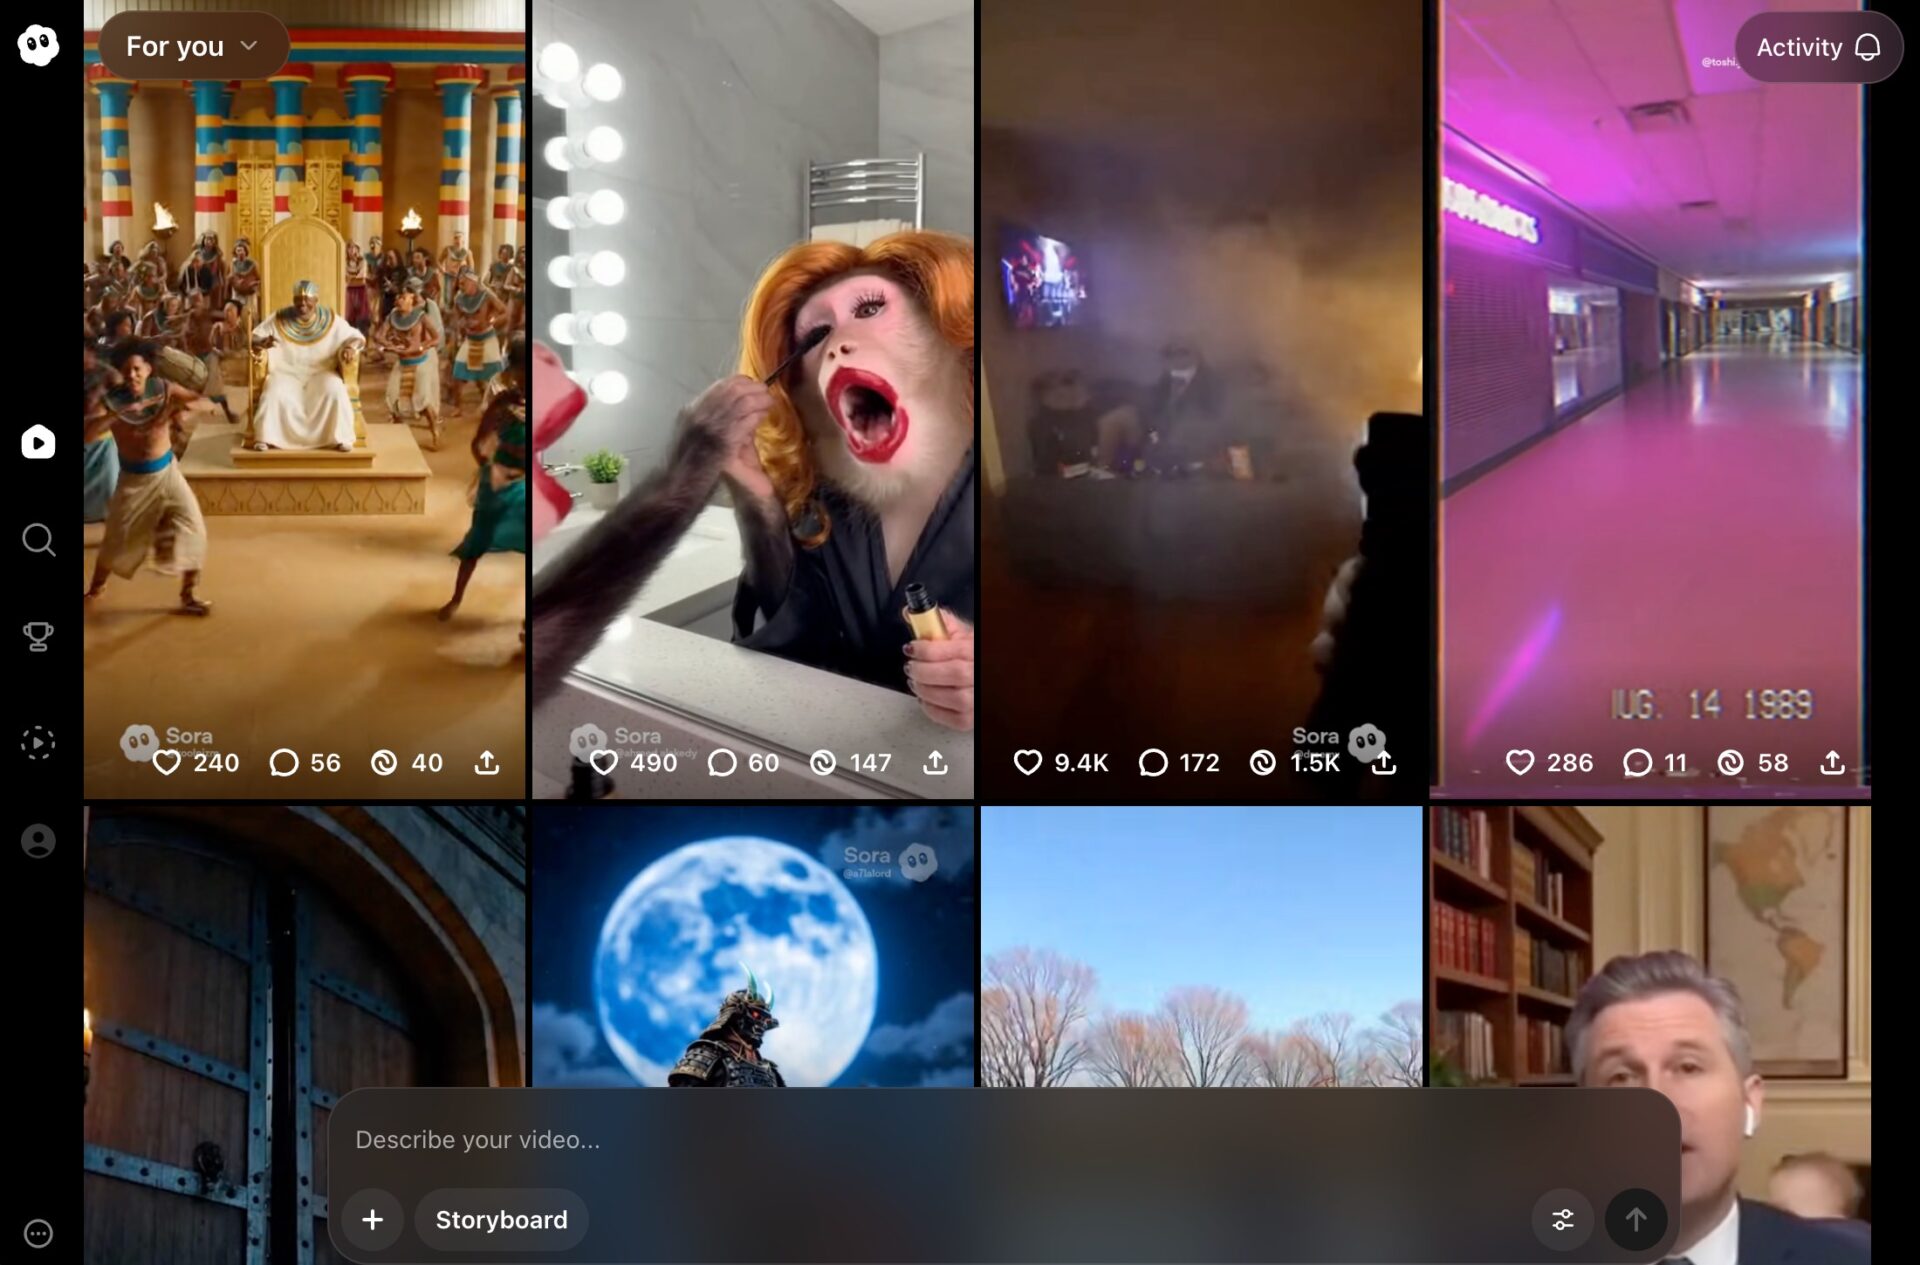The width and height of the screenshot is (1920, 1265).
Task: Like the Egyptian throne video with 240 likes
Action: (x=167, y=763)
